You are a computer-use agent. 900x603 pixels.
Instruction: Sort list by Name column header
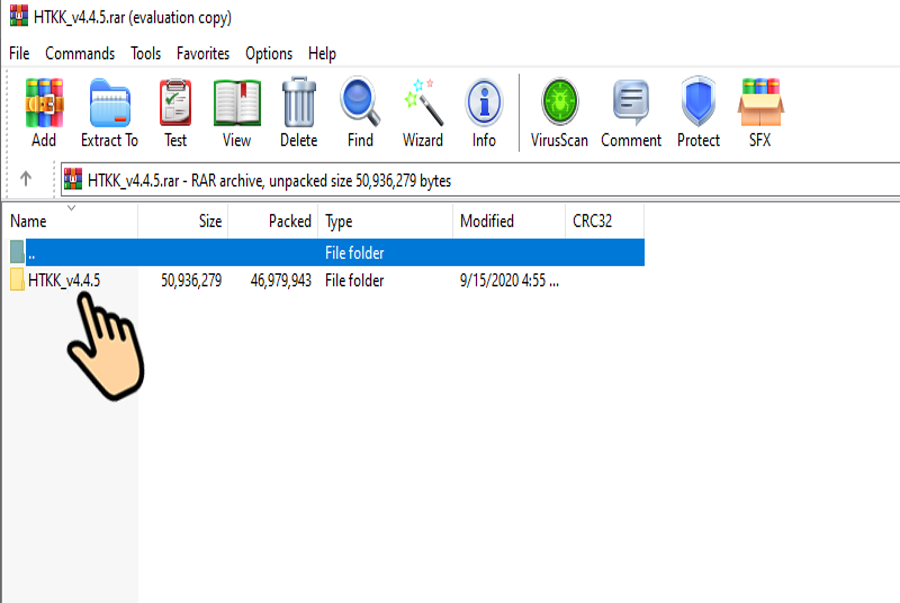pyautogui.click(x=29, y=221)
